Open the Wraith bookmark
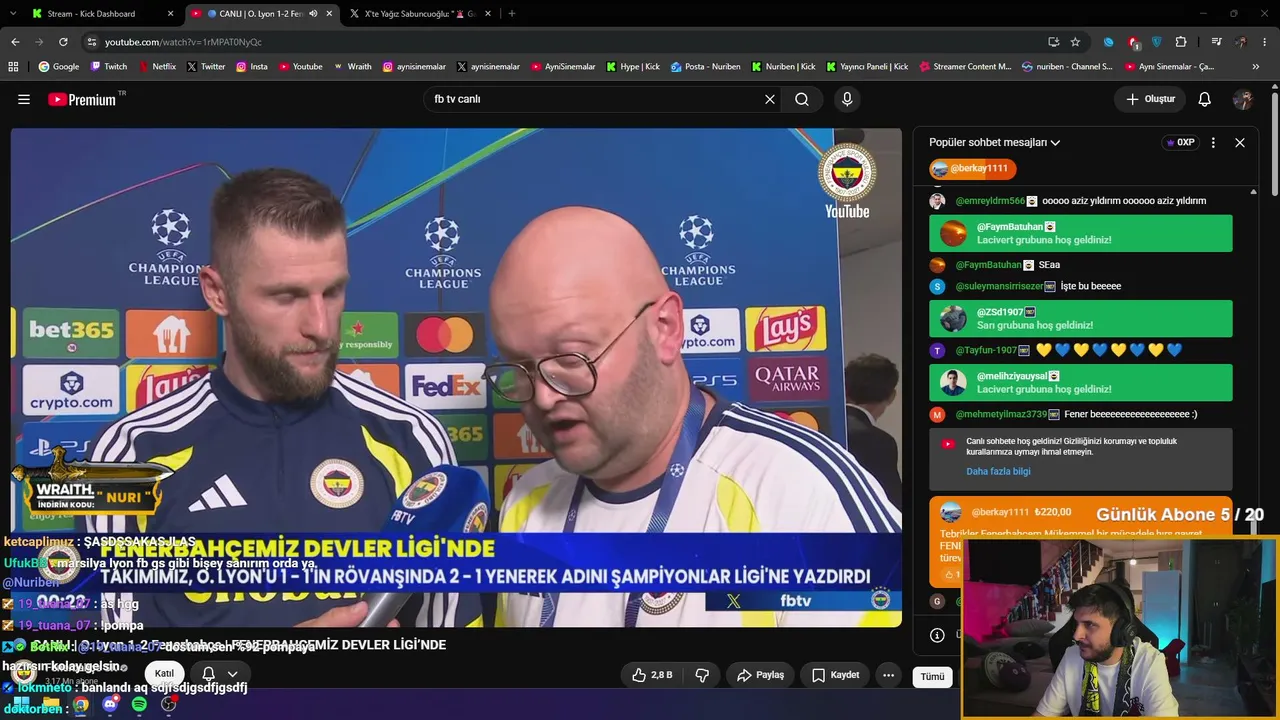 coord(352,67)
